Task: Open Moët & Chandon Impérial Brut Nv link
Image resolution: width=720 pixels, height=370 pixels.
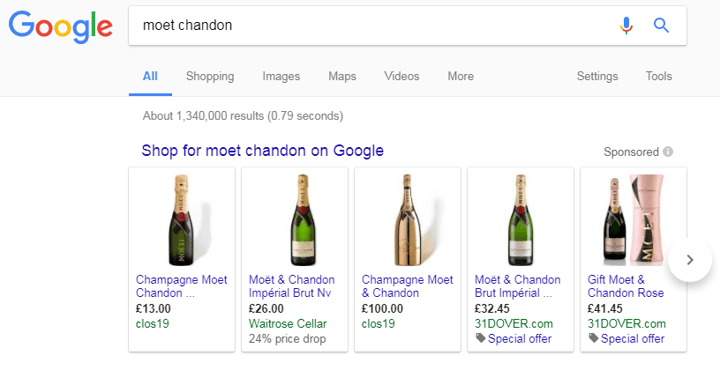Action: tap(292, 286)
